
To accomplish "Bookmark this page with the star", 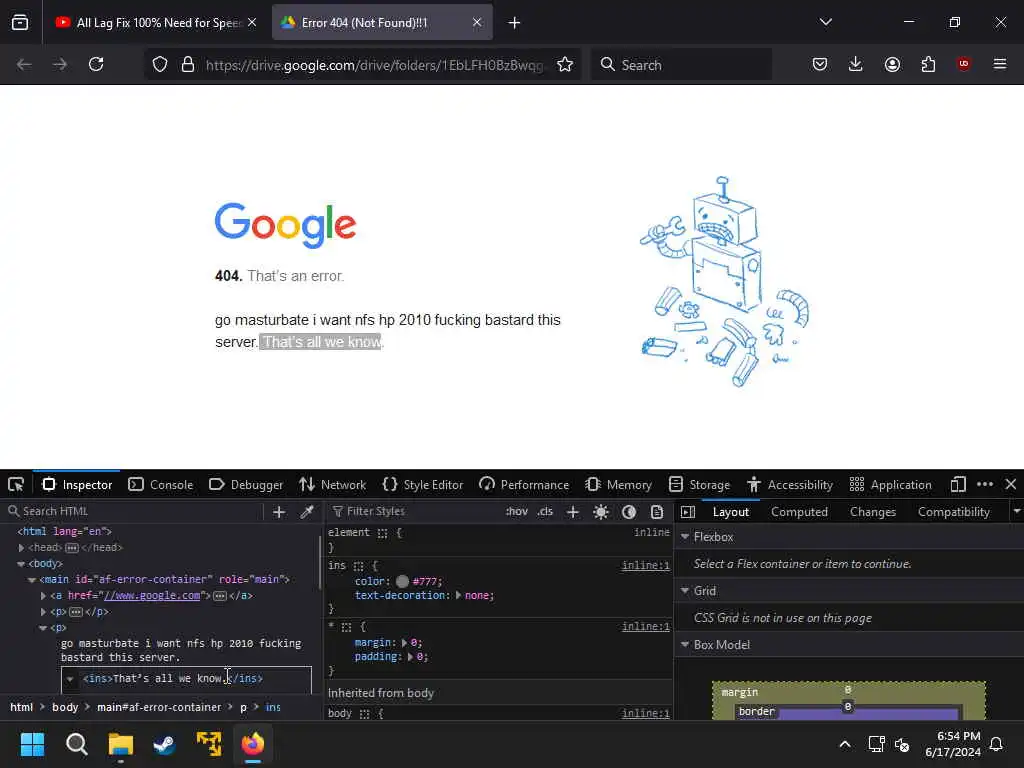I will (565, 64).
